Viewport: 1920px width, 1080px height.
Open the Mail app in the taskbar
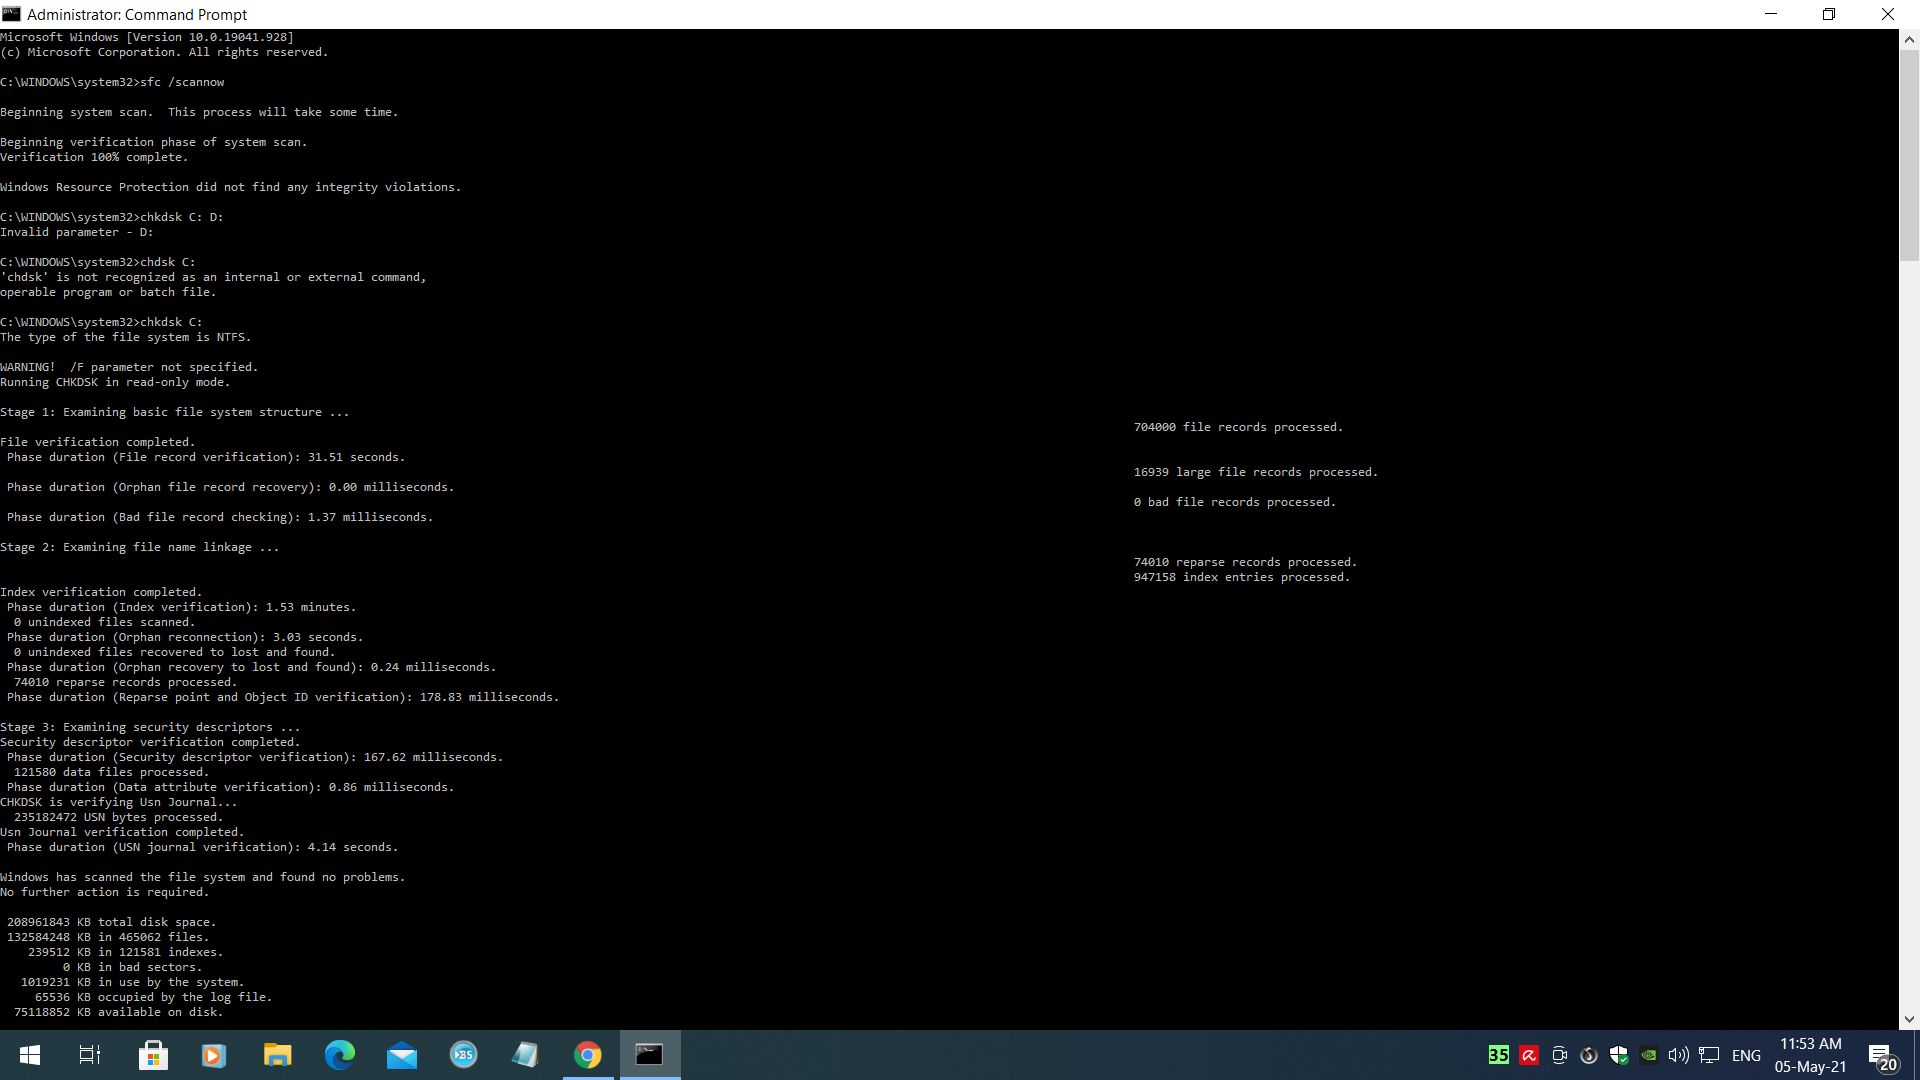pyautogui.click(x=402, y=1055)
